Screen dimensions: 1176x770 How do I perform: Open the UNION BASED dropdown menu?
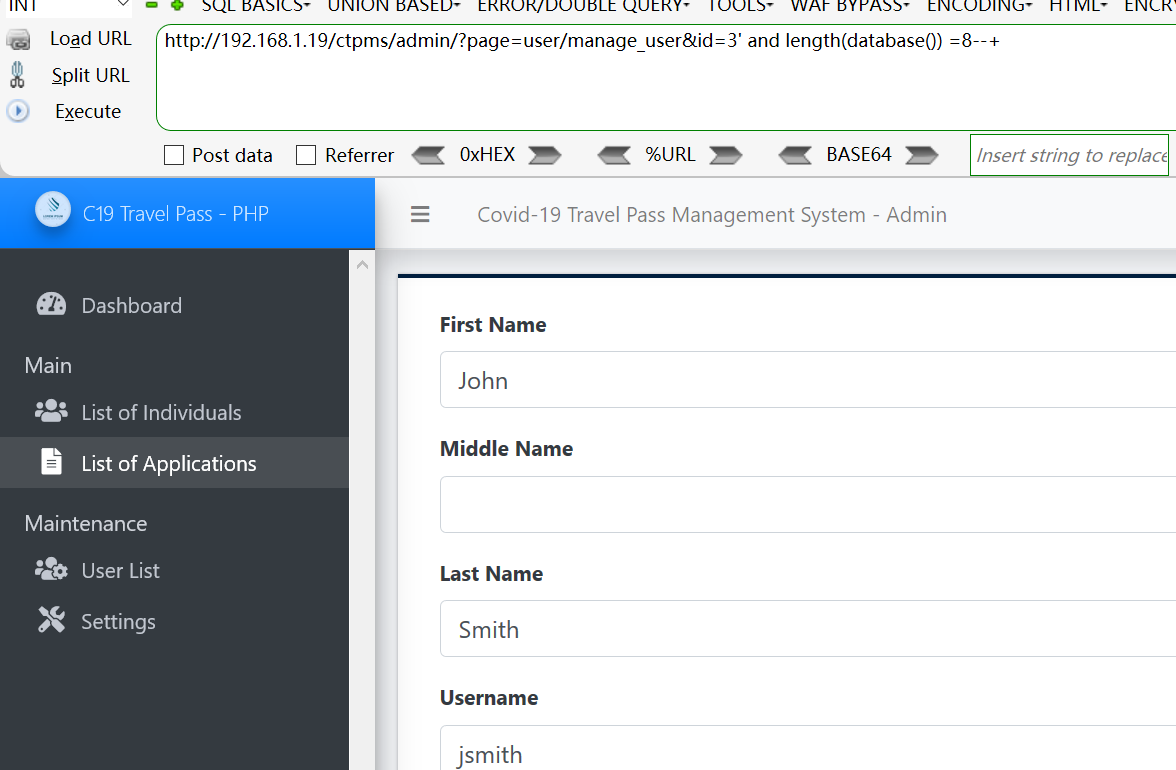(x=394, y=6)
